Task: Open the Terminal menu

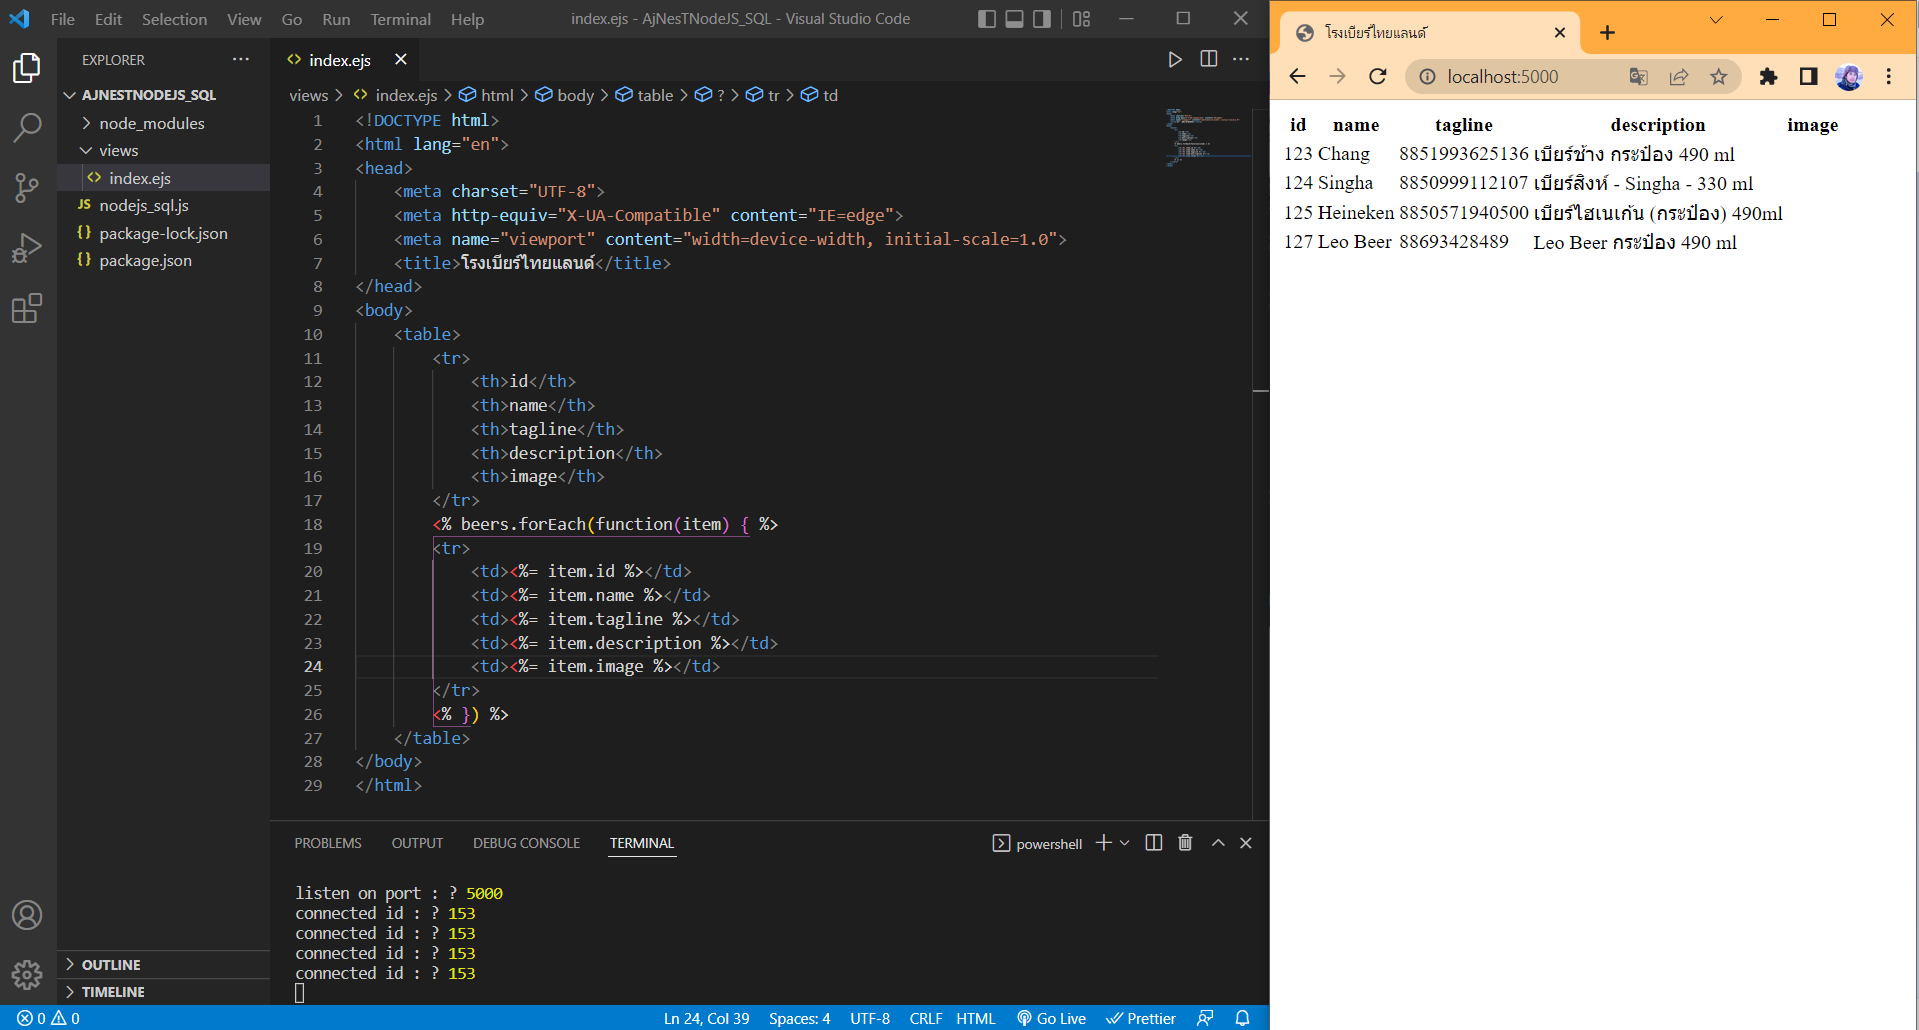Action: 400,19
